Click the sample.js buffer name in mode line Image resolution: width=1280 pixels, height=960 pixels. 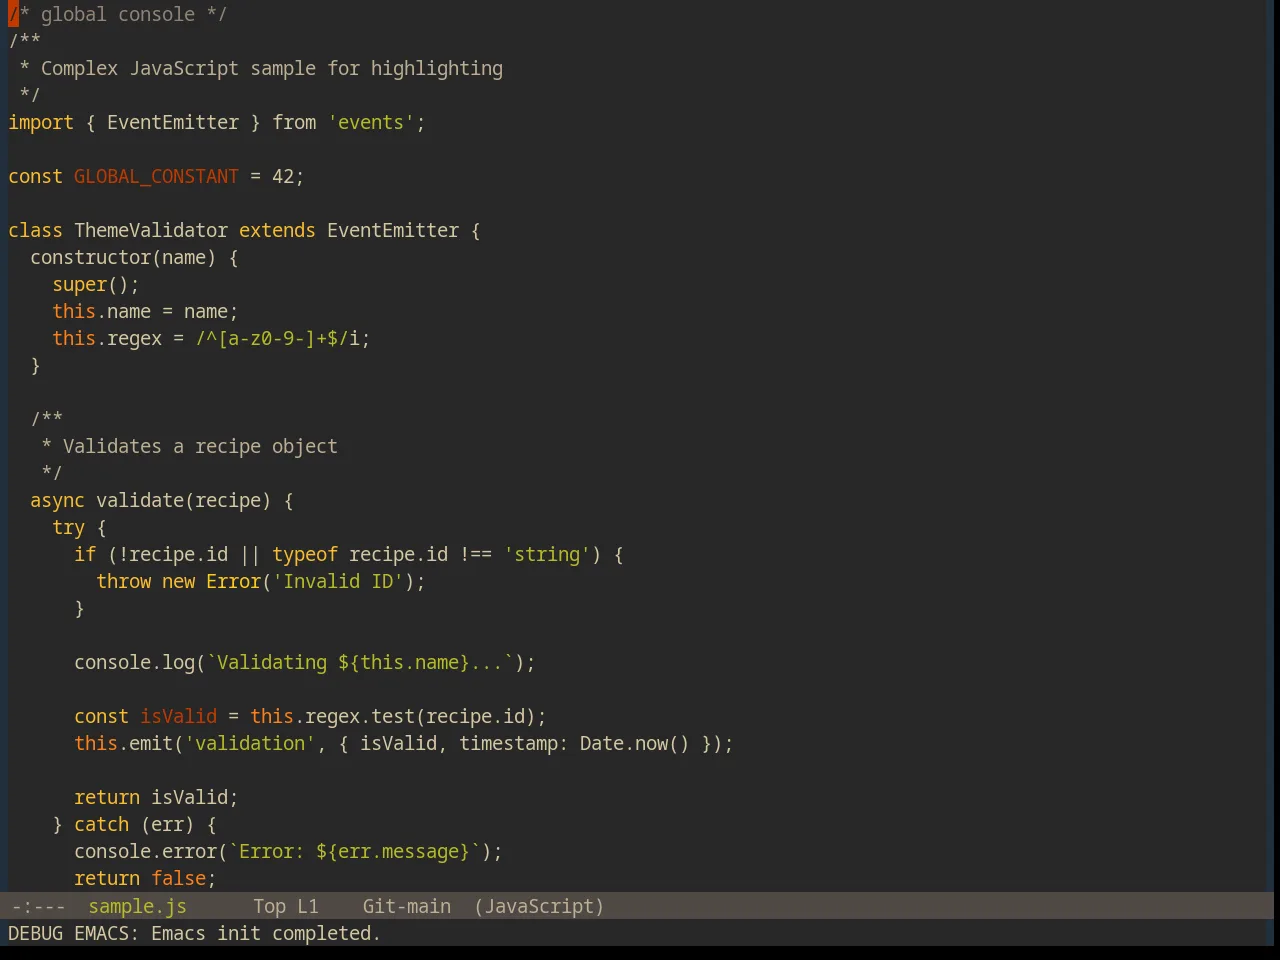coord(137,906)
